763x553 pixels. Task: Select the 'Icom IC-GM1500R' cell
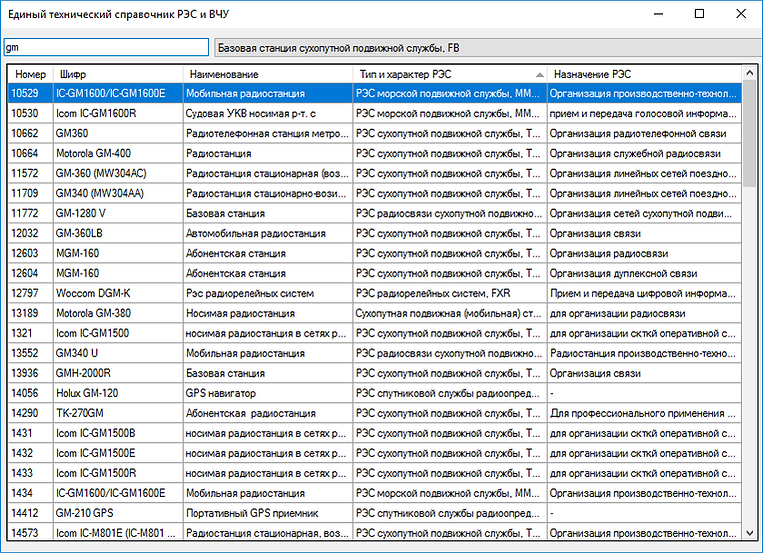coord(118,473)
